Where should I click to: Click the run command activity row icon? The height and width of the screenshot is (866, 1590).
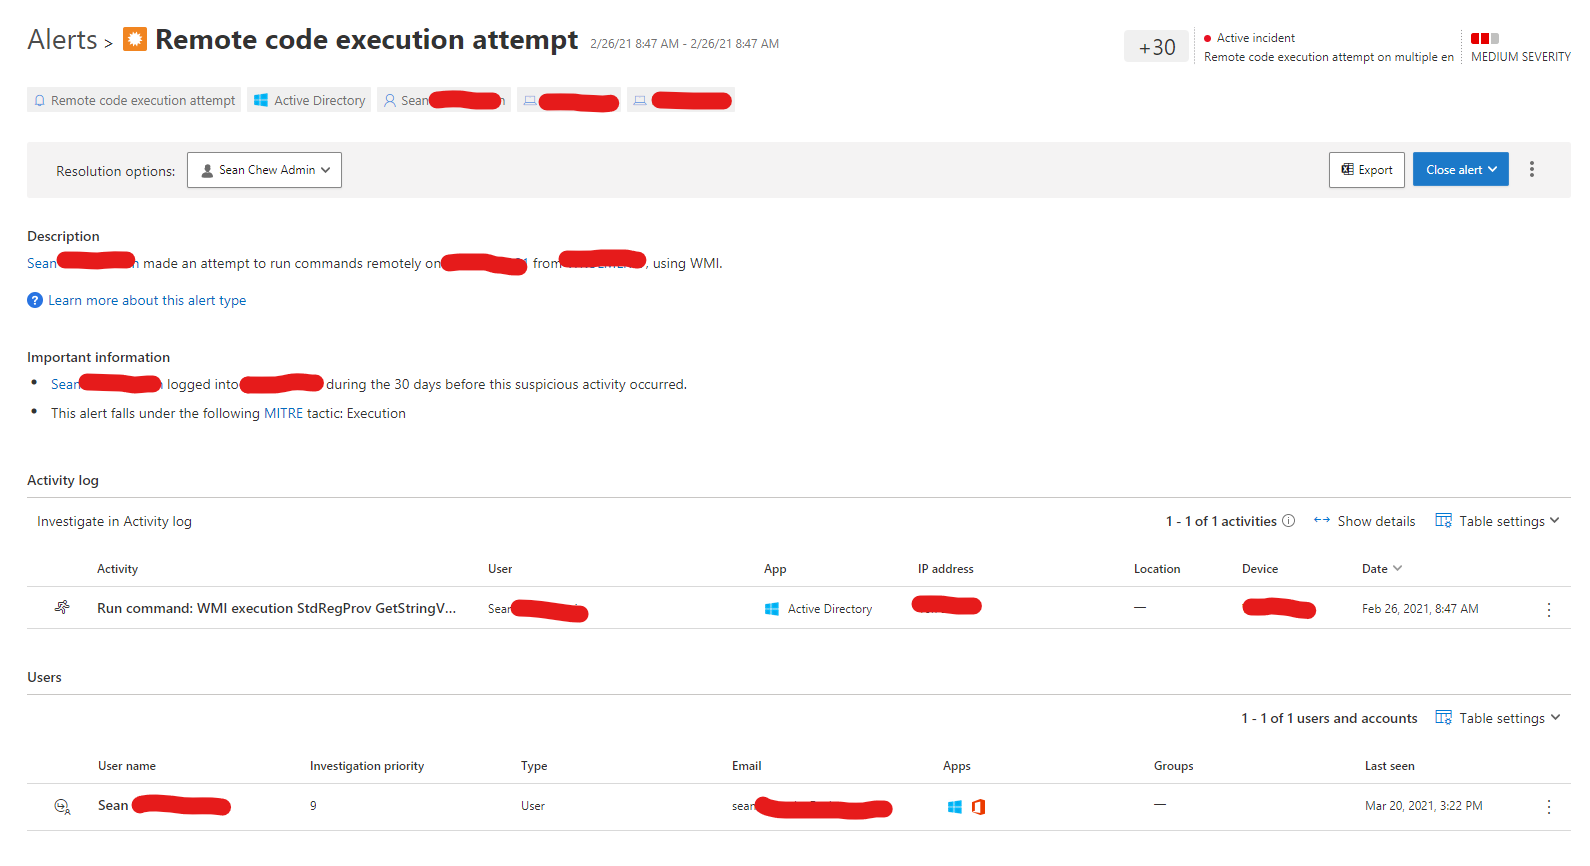[62, 608]
